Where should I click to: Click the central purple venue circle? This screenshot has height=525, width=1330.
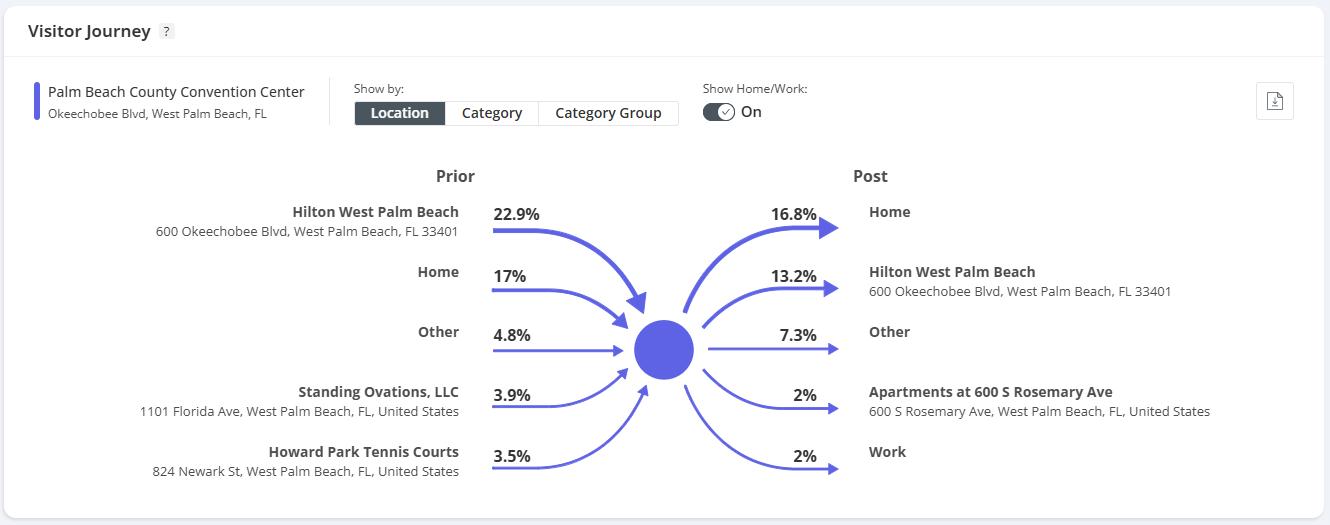pos(663,350)
